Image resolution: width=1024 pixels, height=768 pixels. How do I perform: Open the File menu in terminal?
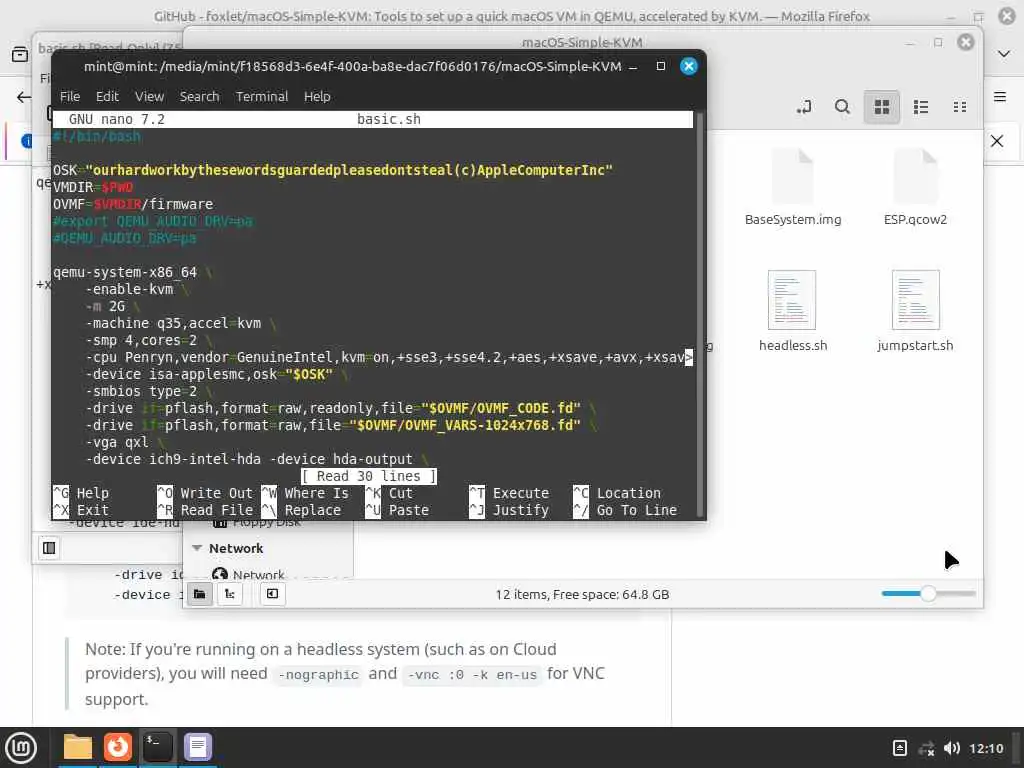[x=70, y=97]
